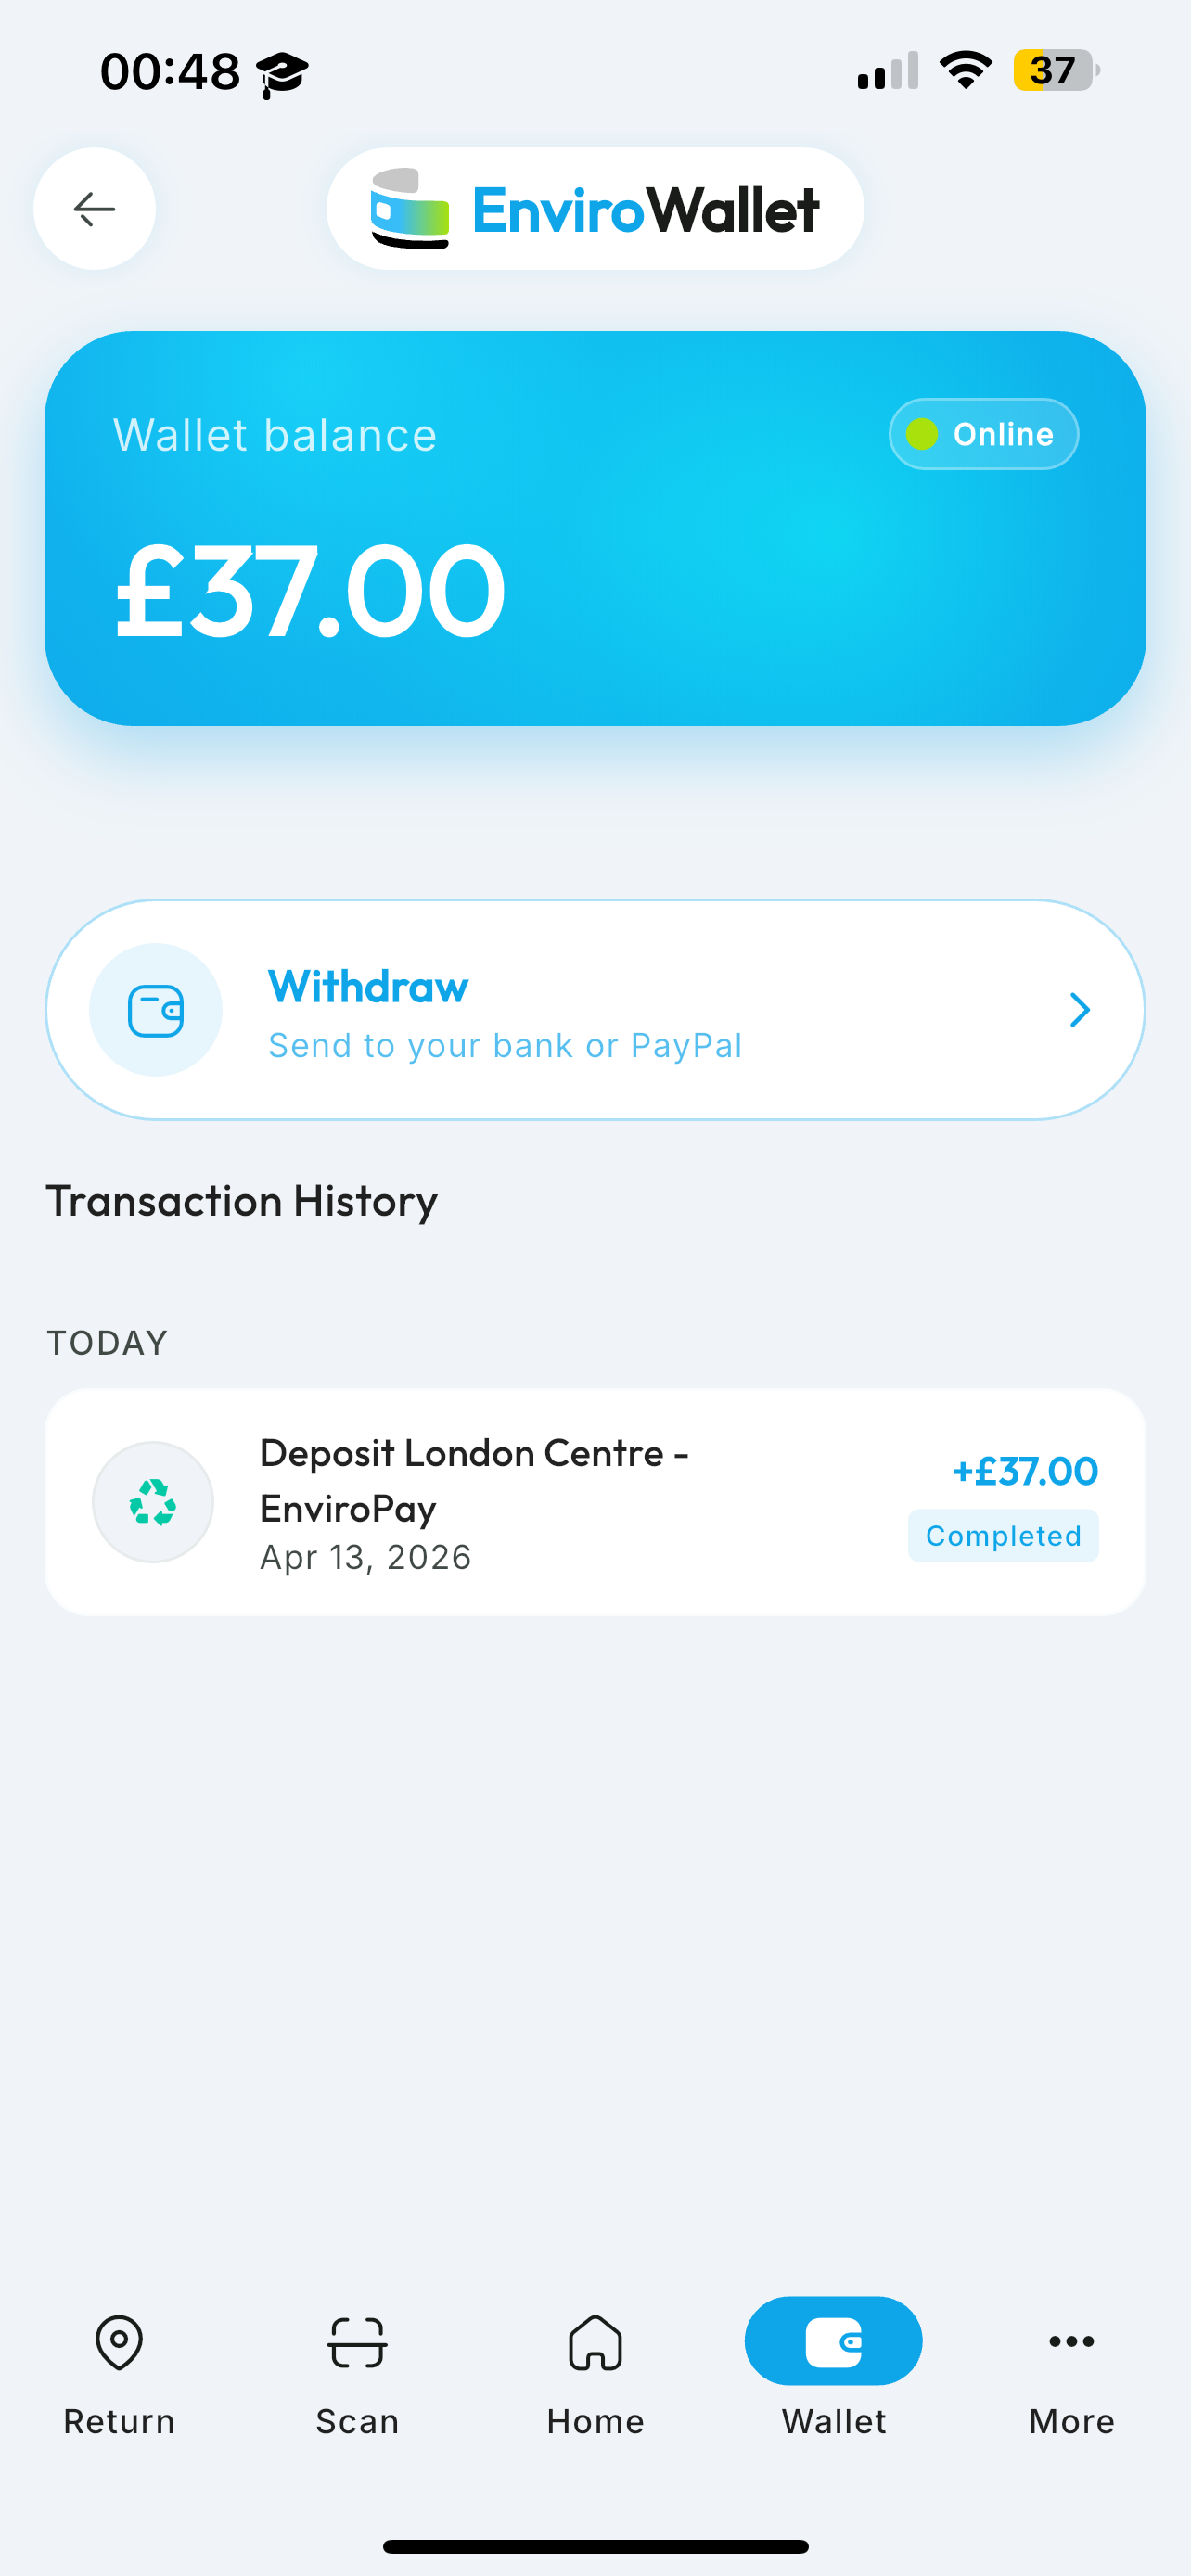This screenshot has height=2576, width=1191.
Task: Tap the recycling icon on the deposit
Action: pos(153,1502)
